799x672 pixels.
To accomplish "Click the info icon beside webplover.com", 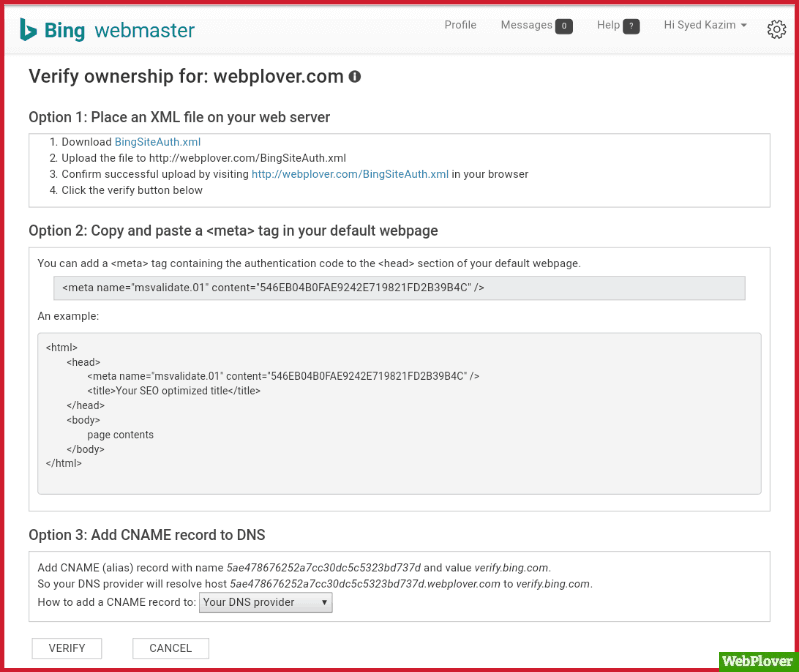I will coord(355,77).
